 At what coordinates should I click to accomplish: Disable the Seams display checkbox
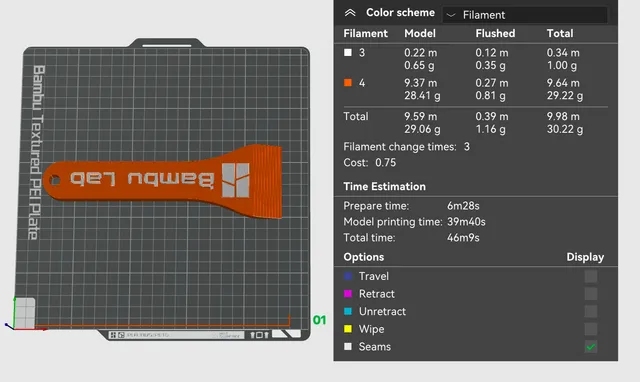[591, 347]
